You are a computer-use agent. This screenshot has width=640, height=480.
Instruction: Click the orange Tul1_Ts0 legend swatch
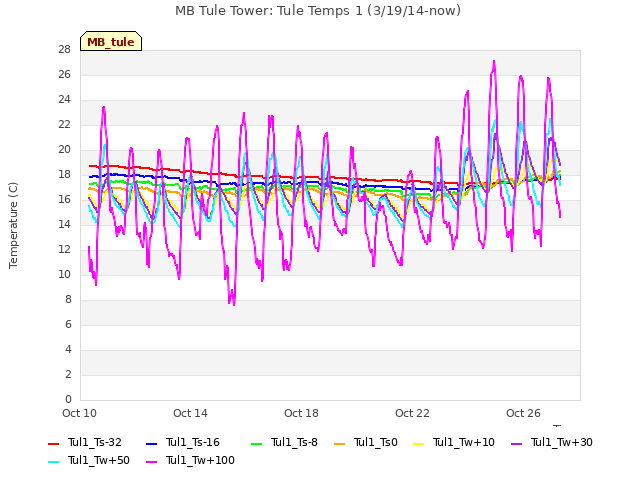(339, 443)
